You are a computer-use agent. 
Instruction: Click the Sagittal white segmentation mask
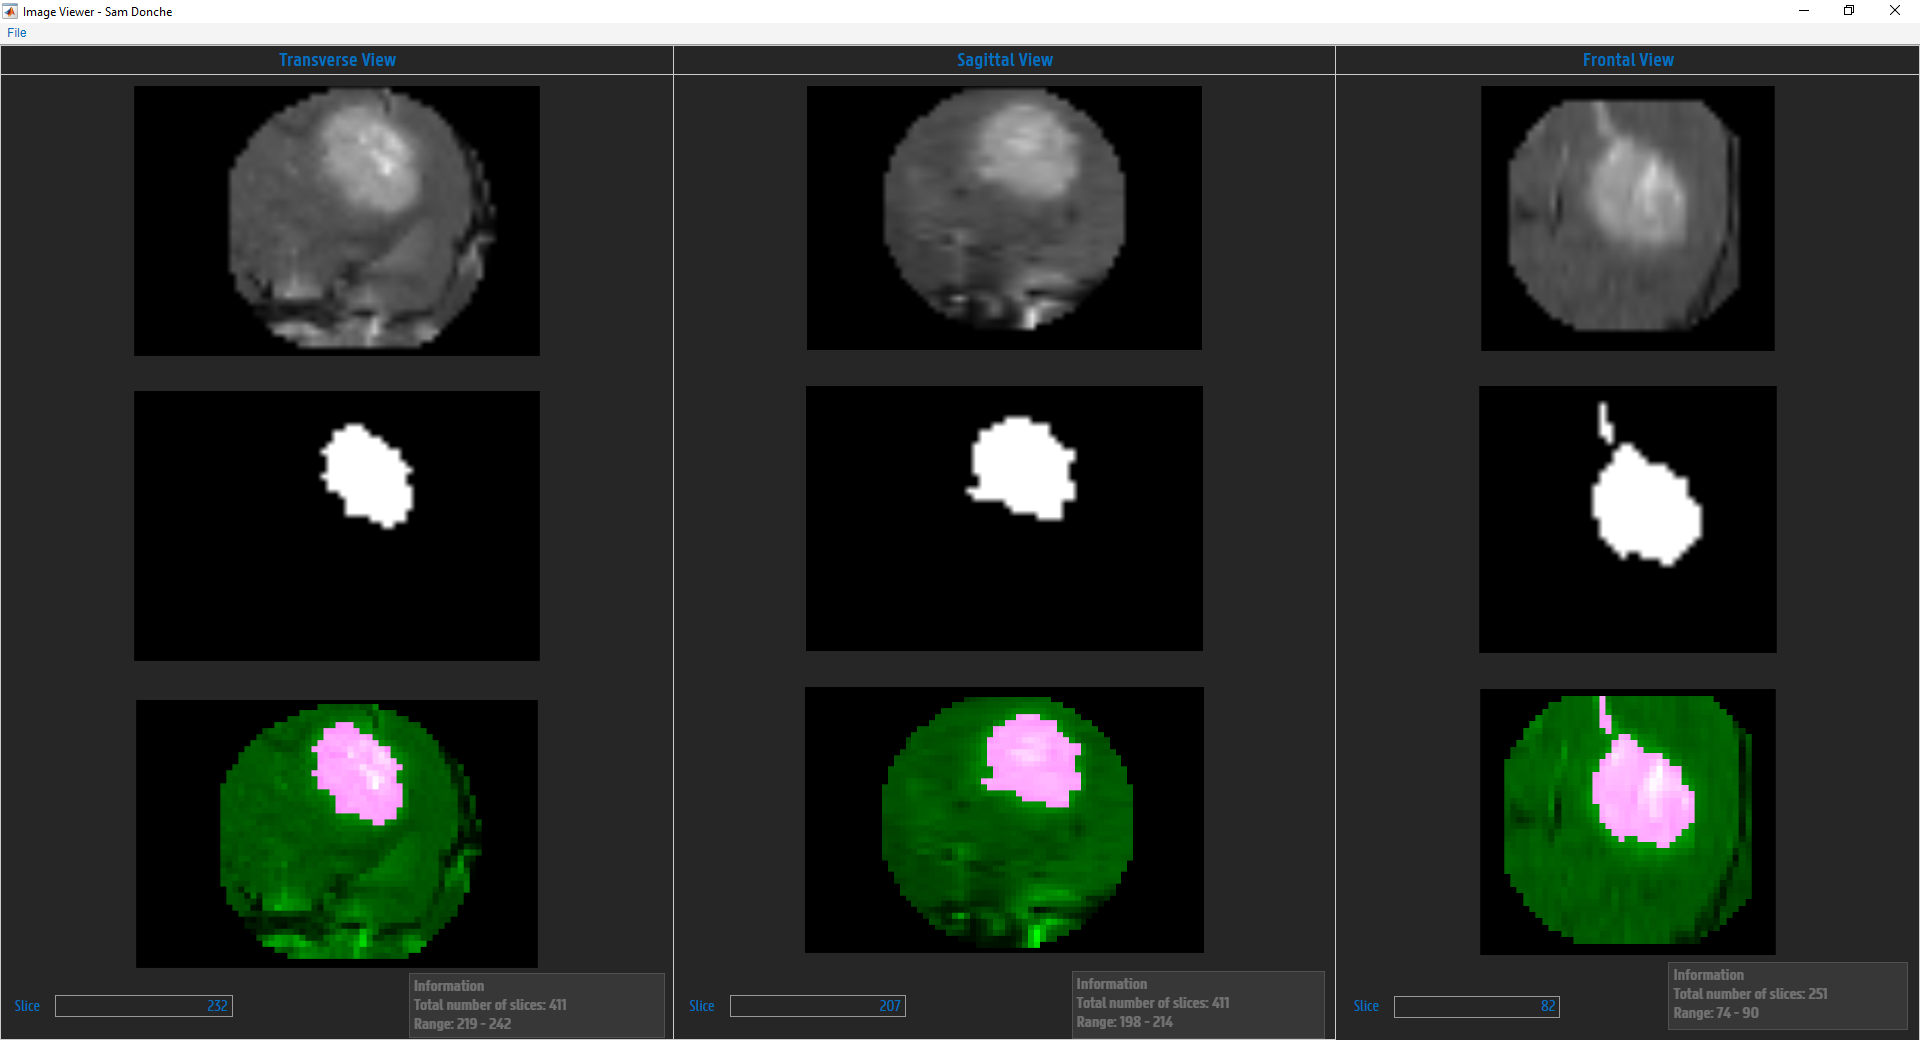coord(1004,519)
